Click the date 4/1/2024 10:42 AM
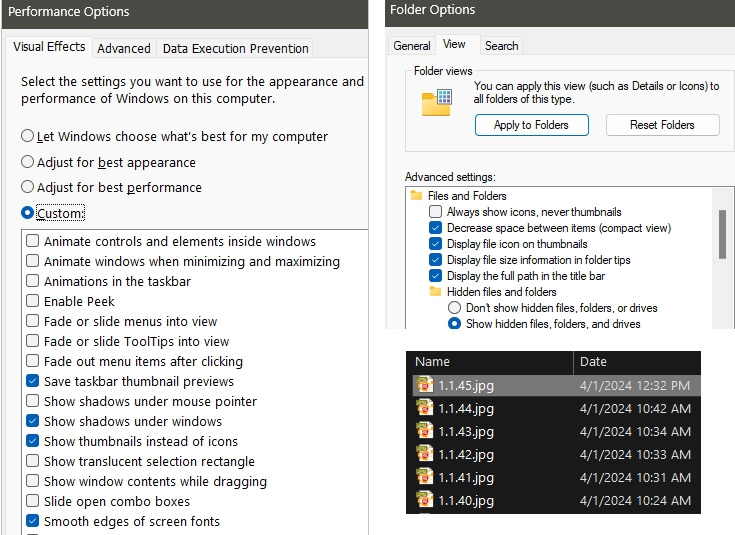Viewport: 735px width, 535px height. 635,408
